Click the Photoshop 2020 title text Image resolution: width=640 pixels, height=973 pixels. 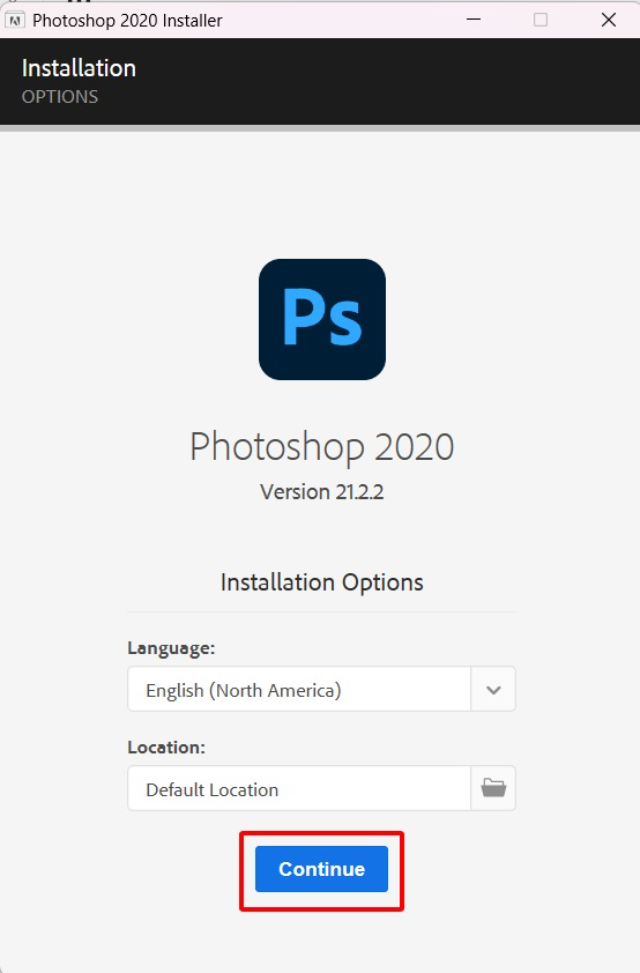pyautogui.click(x=321, y=446)
